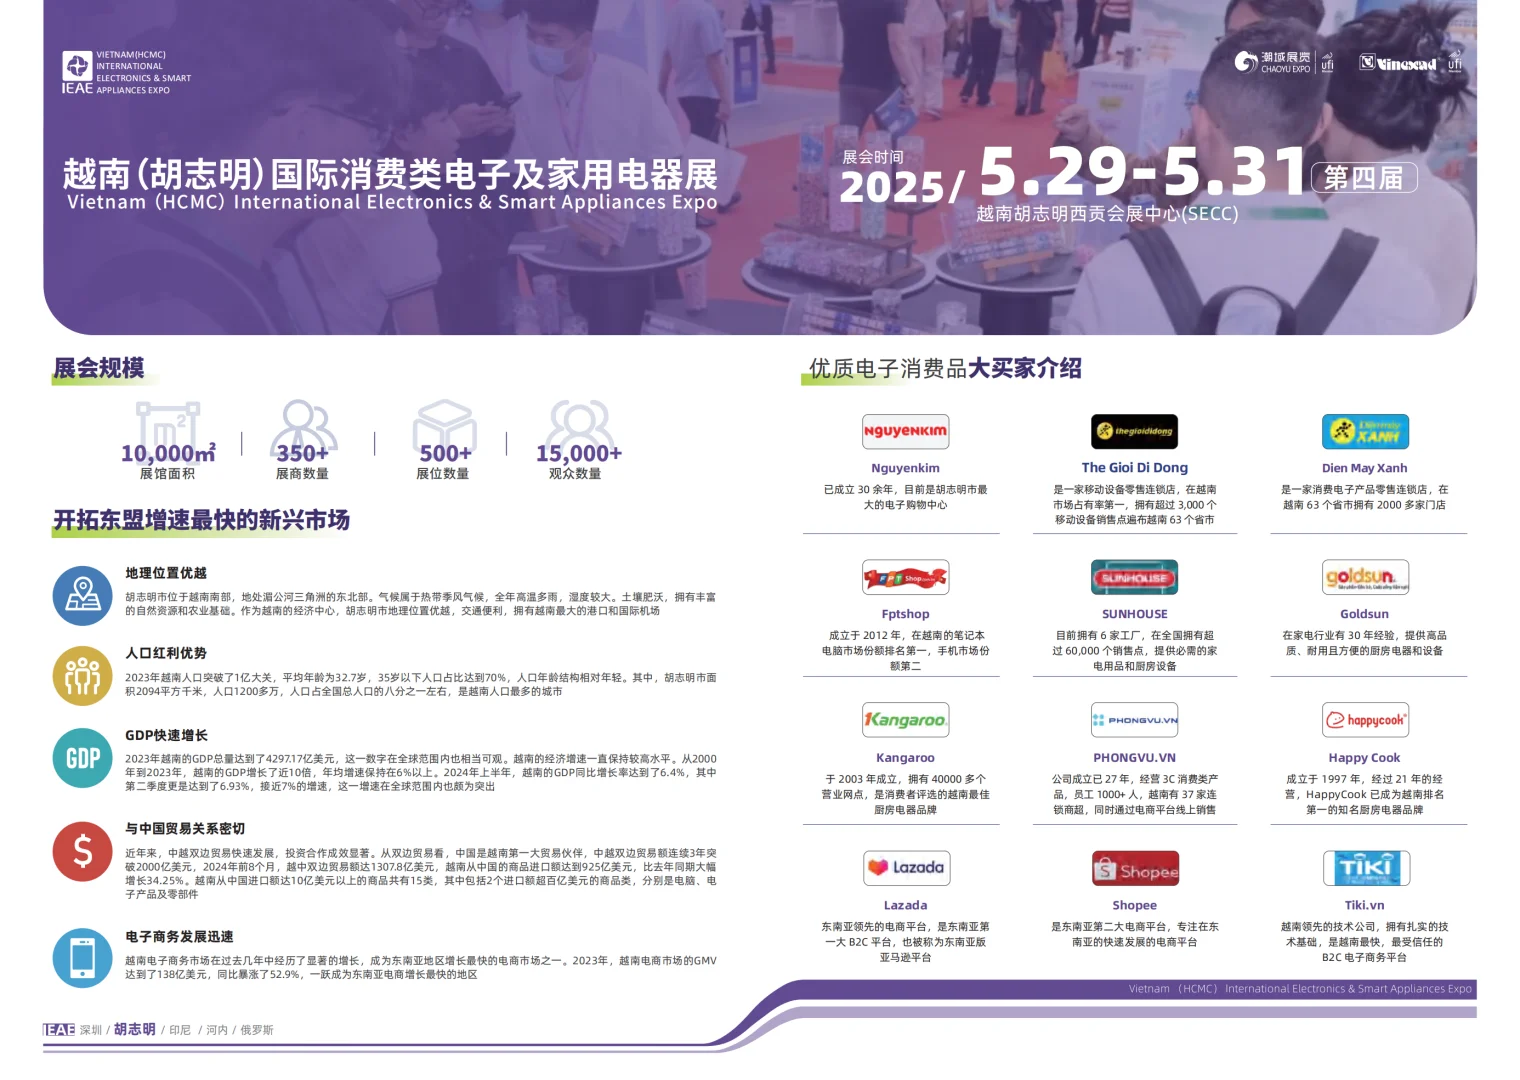Screen dimensions: 1520x1080
Task: Click the 15,000+ visitor figure
Action: click(x=579, y=454)
